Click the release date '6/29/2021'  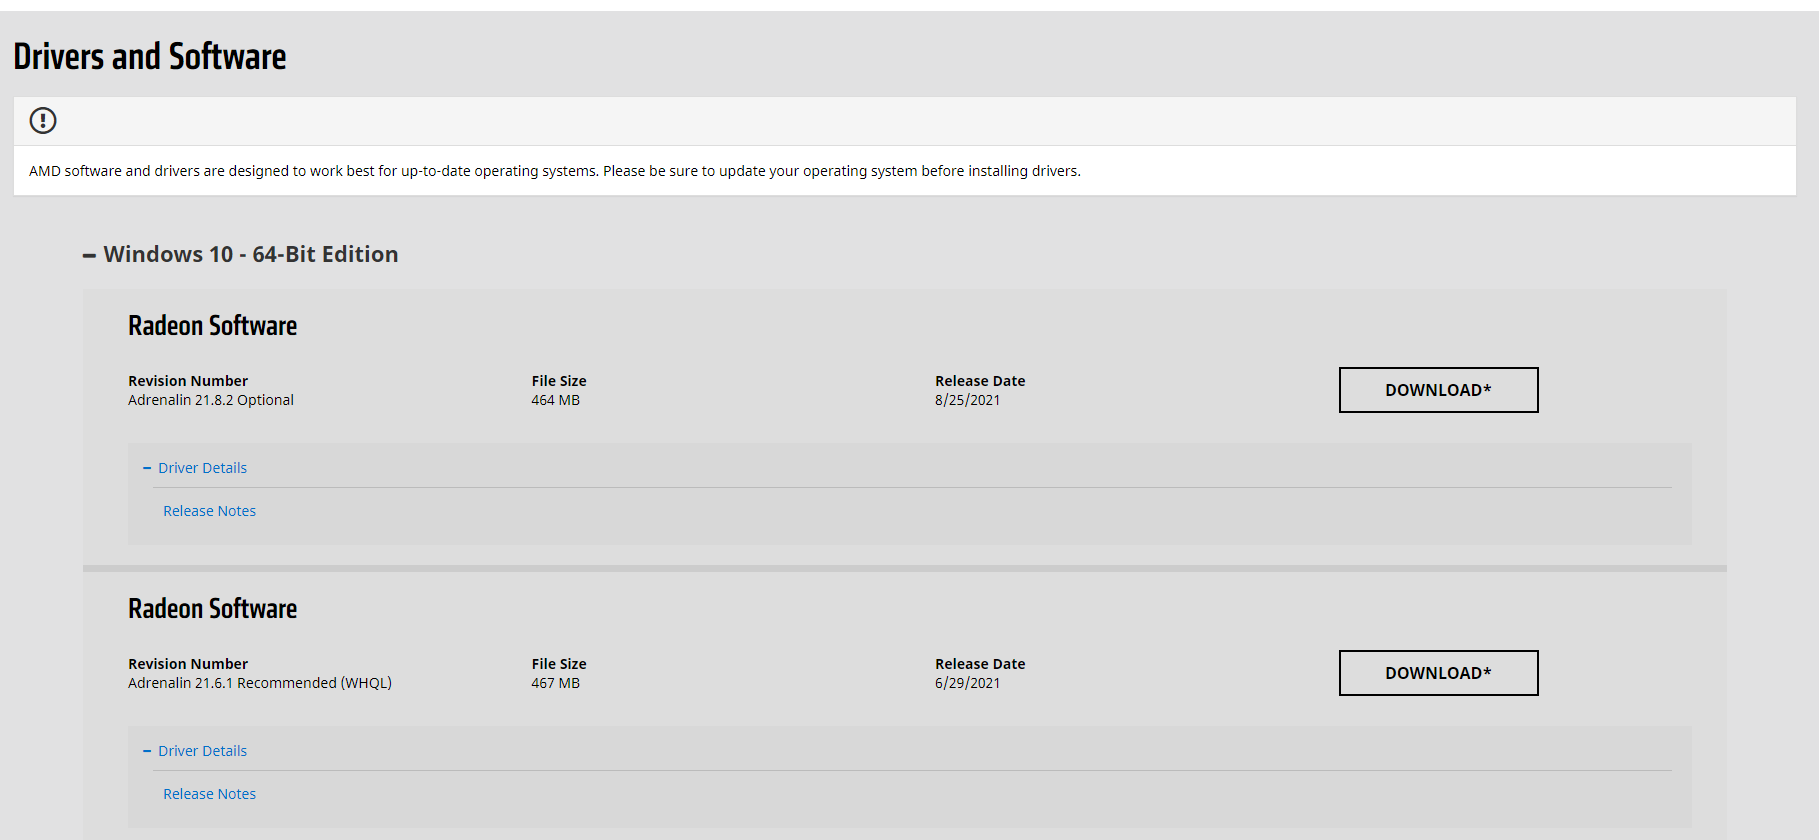967,683
